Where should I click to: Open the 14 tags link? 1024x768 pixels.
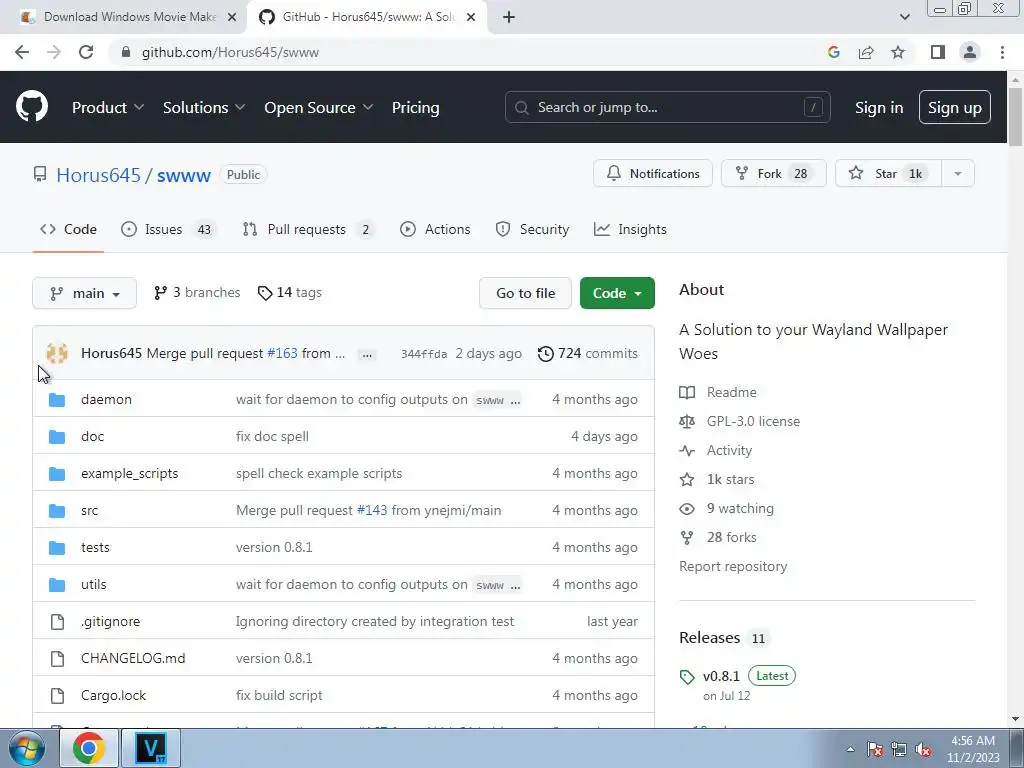pyautogui.click(x=289, y=293)
